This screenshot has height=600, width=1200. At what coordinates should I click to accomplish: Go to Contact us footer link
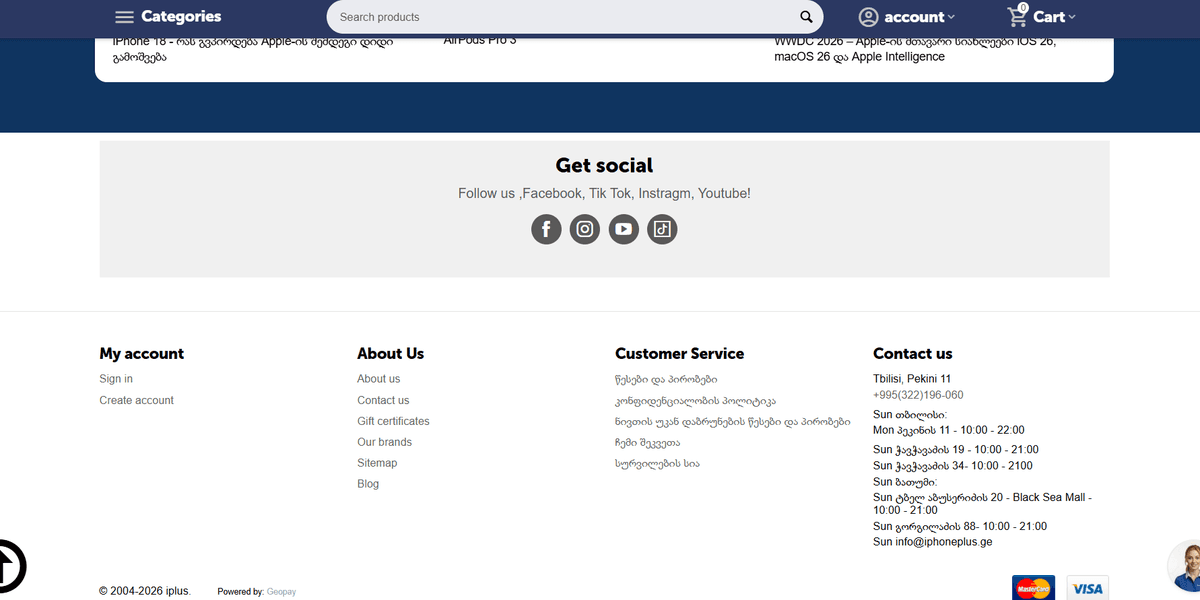click(383, 400)
